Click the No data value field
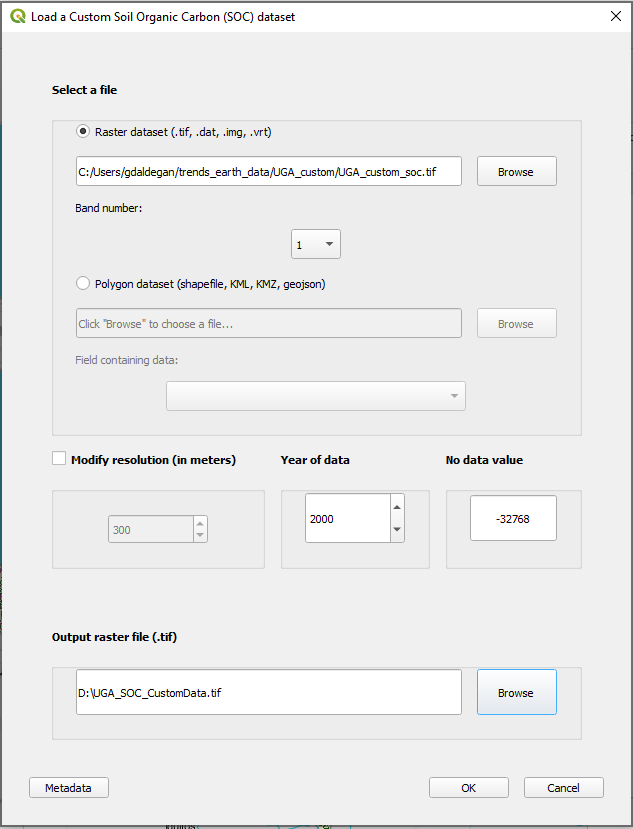The image size is (633, 829). [x=513, y=519]
